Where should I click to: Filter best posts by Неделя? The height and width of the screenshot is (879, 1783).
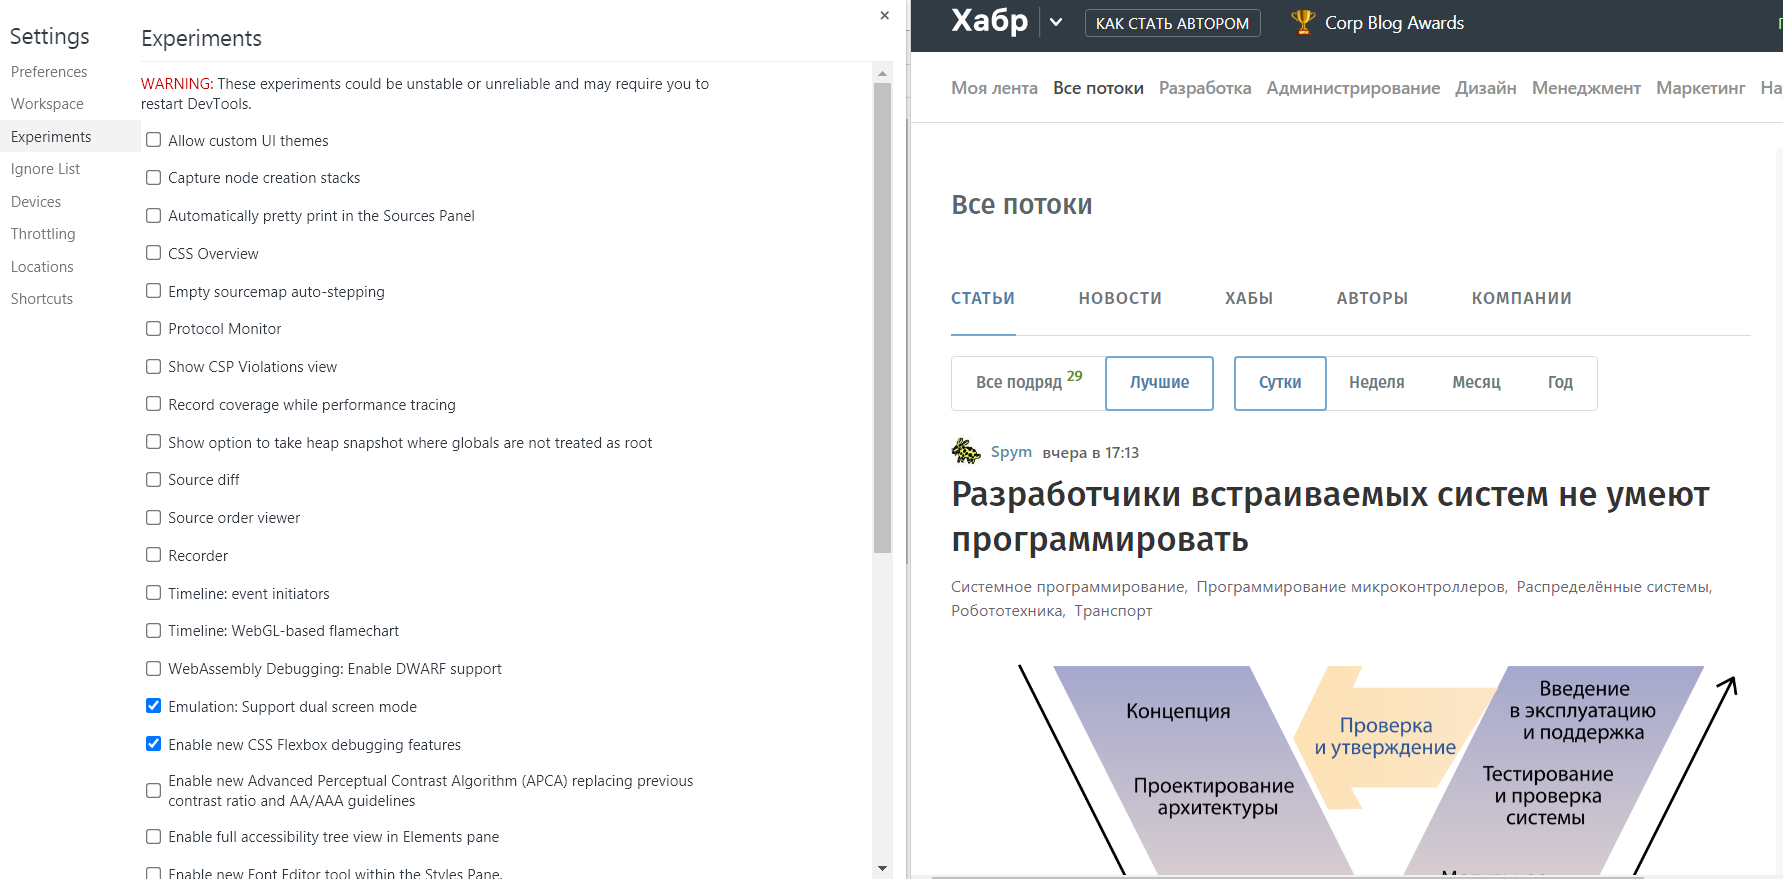pos(1376,382)
